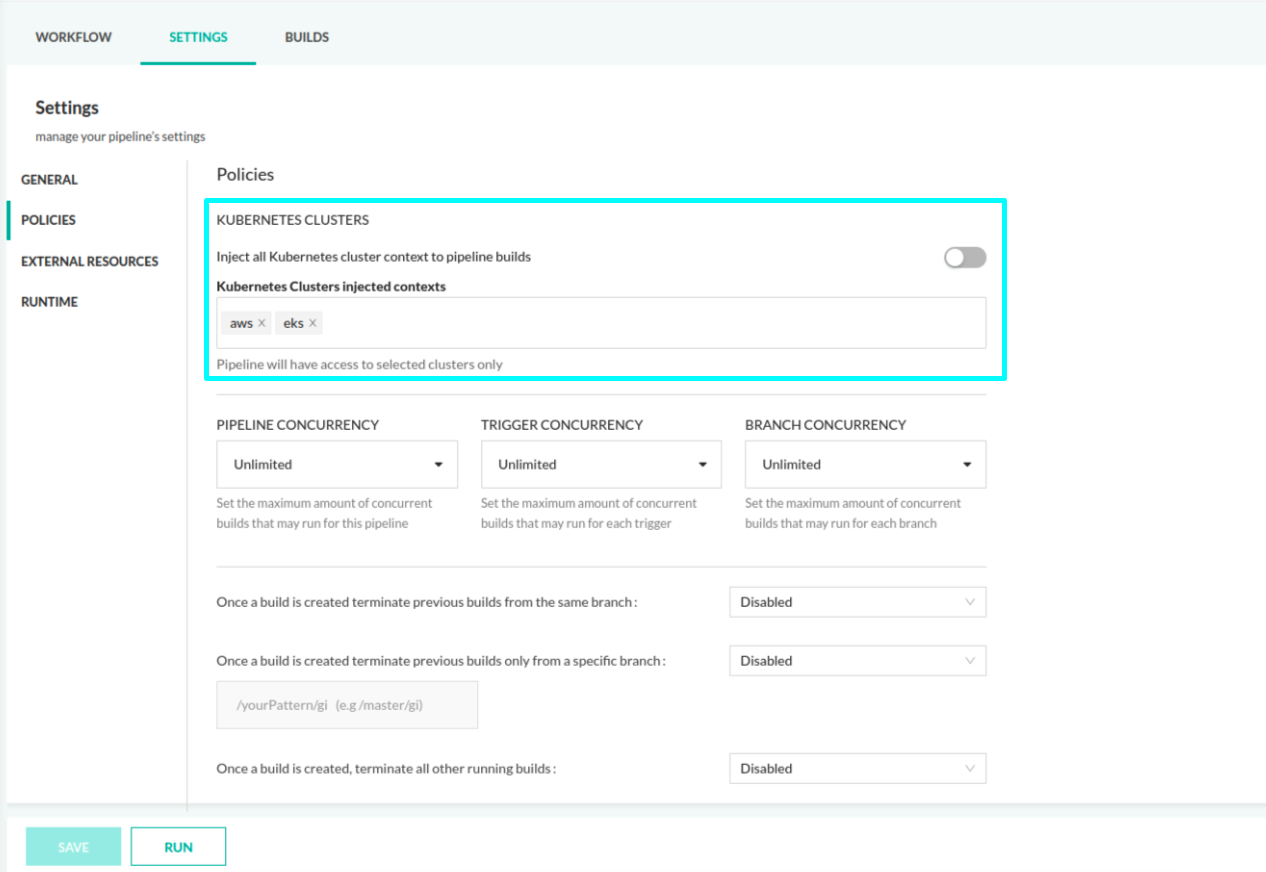
Task: Open the General settings section
Action: coord(49,180)
